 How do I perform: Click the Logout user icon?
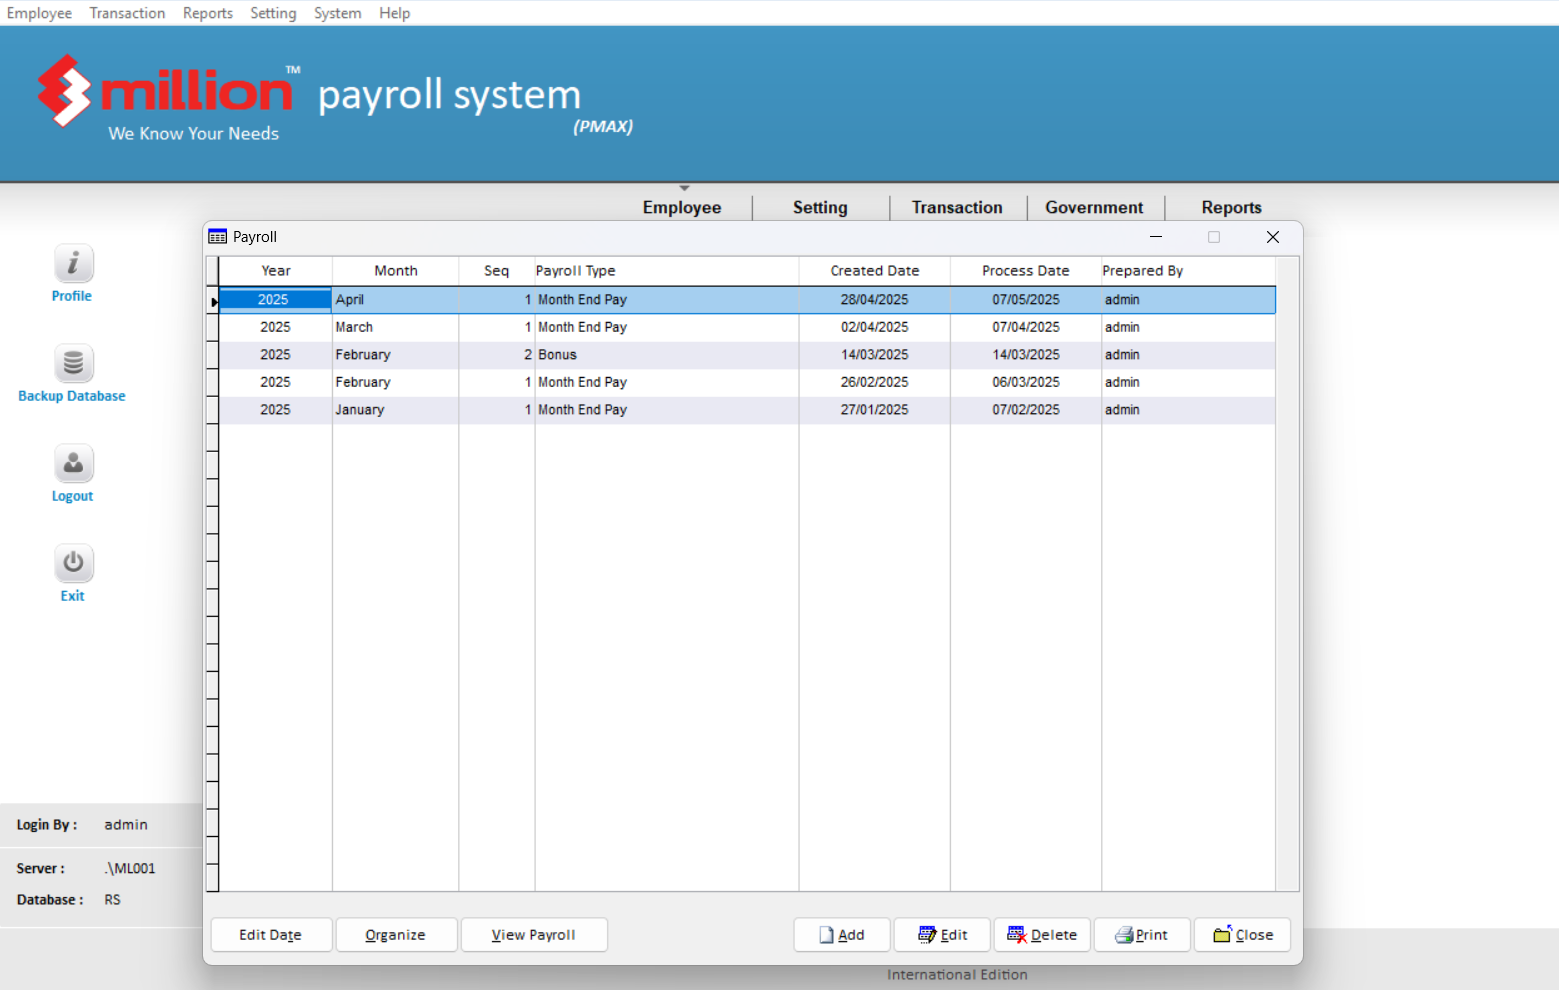click(x=73, y=464)
